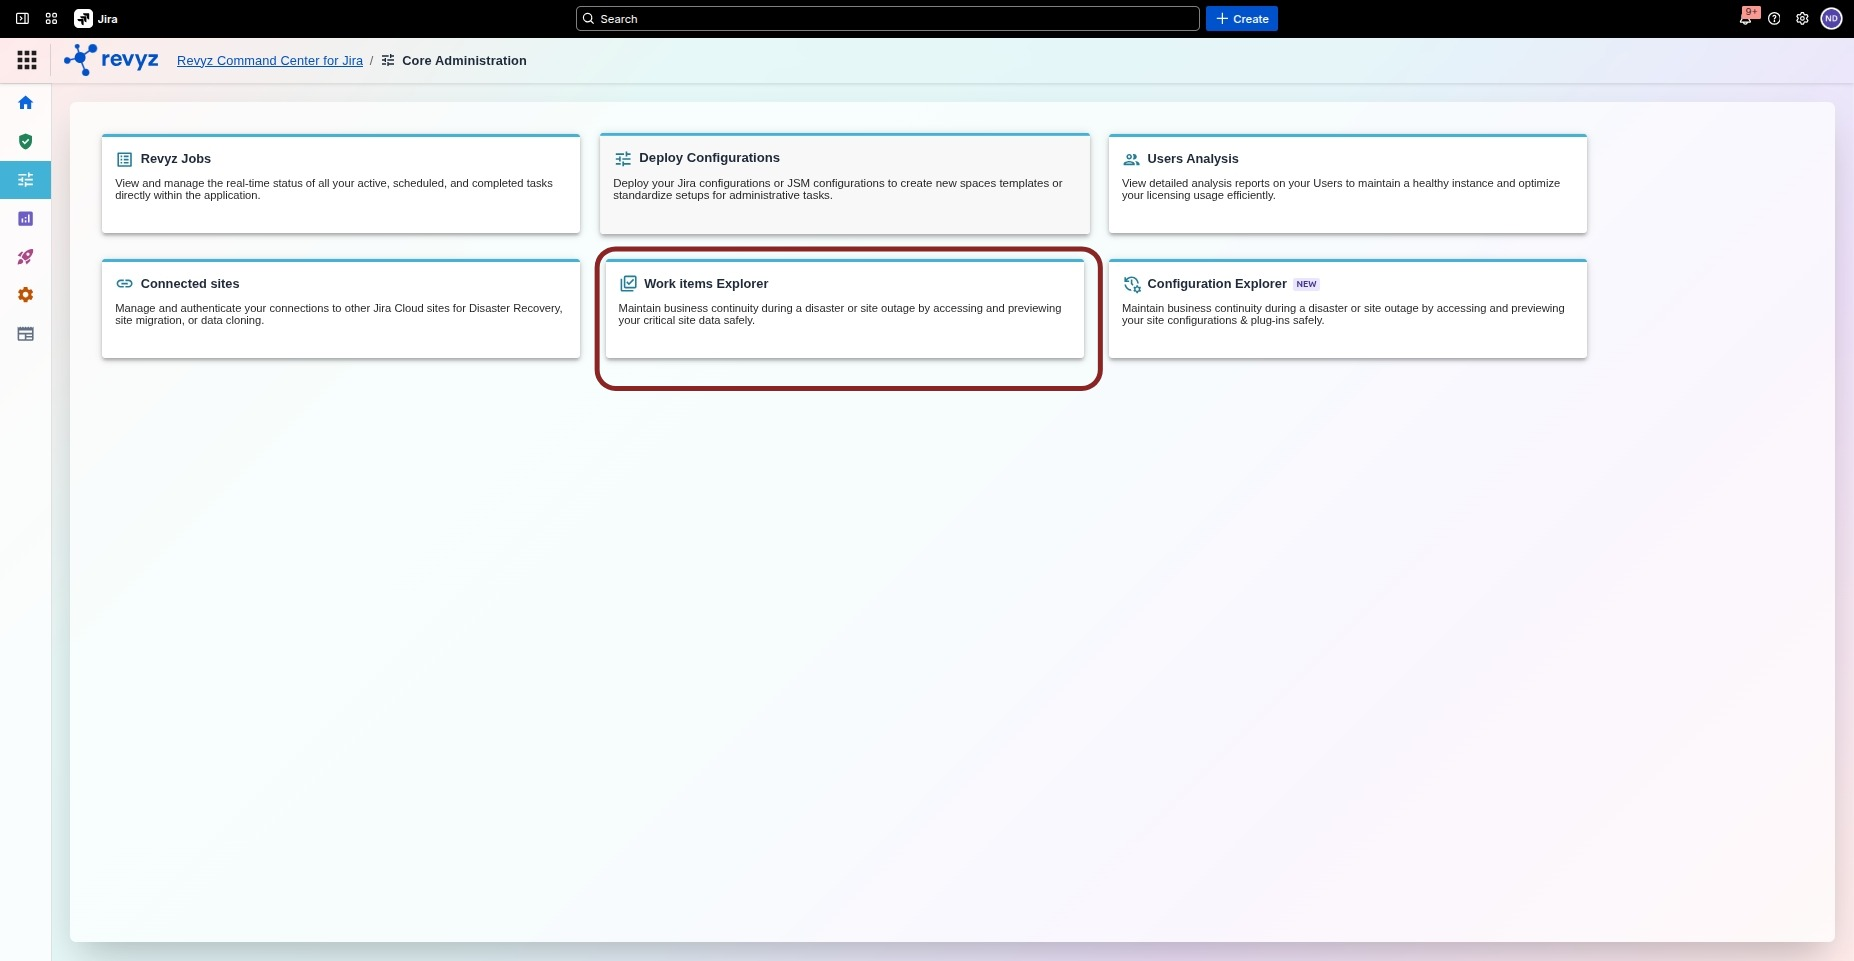
Task: Click the Revyz Jobs list icon
Action: (x=124, y=159)
